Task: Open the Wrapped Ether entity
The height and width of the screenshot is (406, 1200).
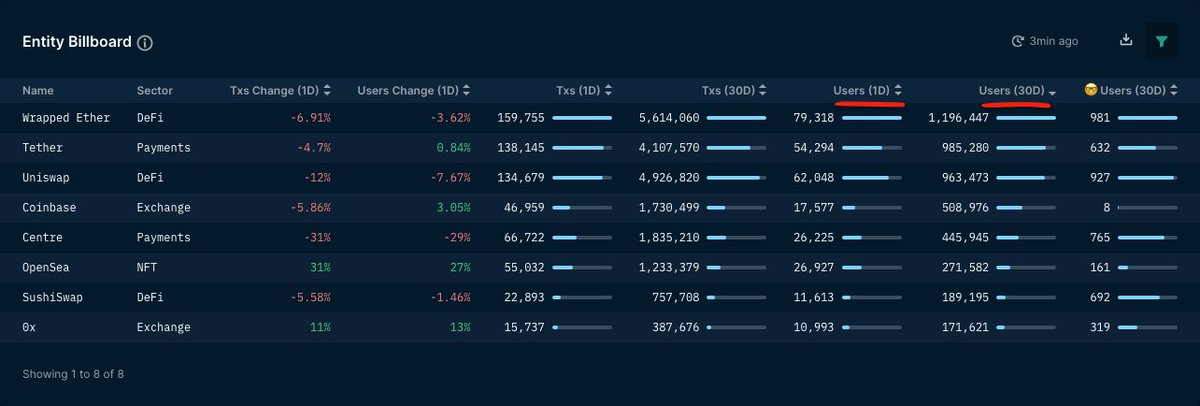Action: click(x=65, y=118)
